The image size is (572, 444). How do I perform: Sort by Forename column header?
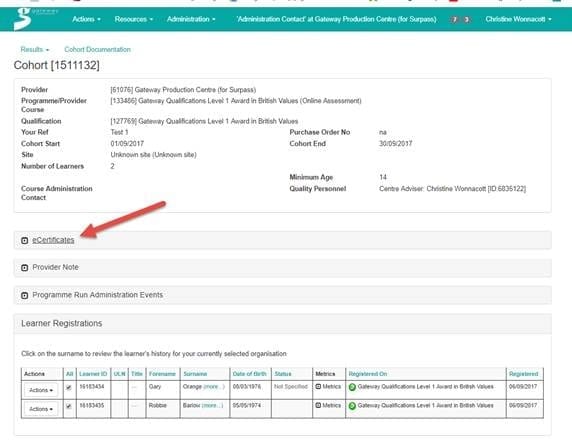click(x=162, y=374)
